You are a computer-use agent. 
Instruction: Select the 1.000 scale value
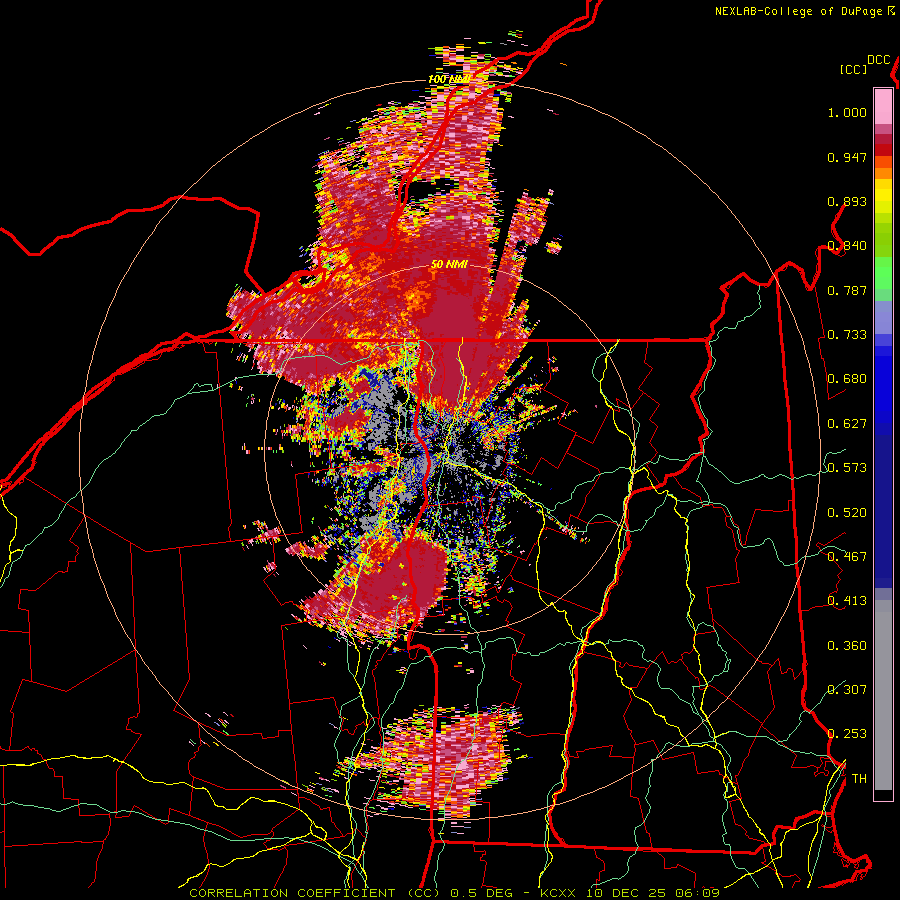coord(847,113)
